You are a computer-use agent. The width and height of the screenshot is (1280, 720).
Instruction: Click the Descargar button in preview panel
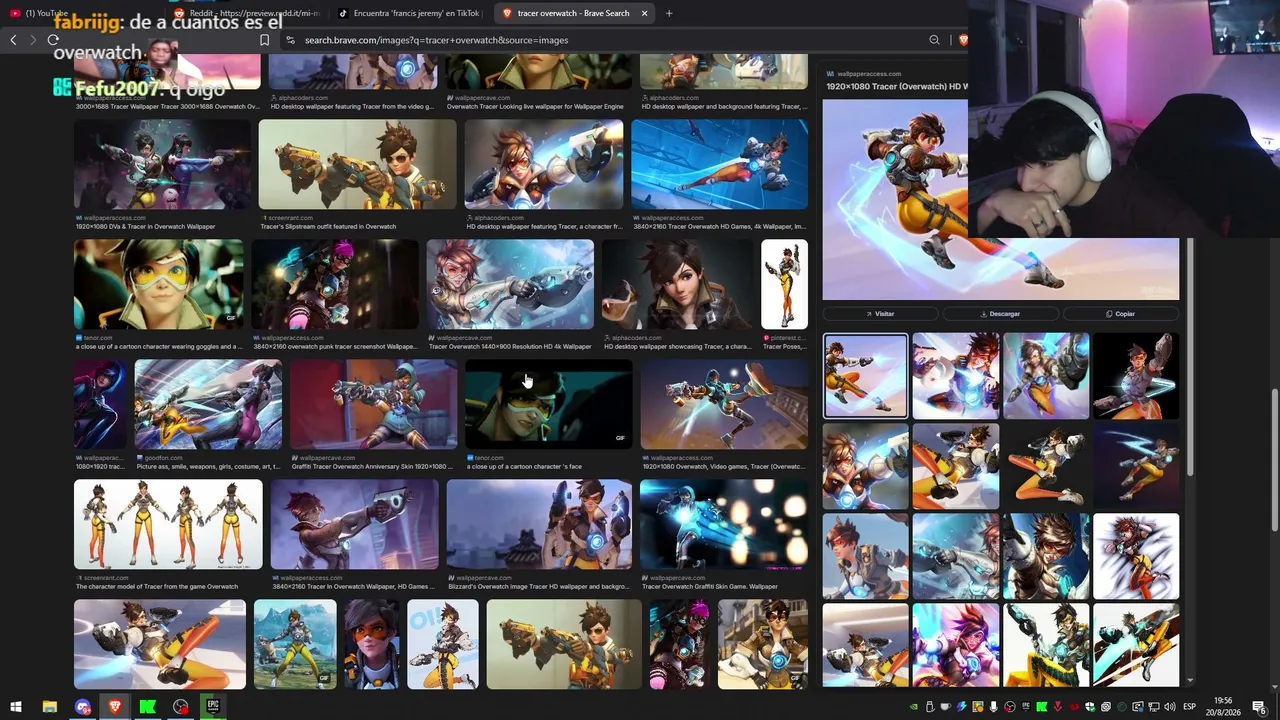1000,314
